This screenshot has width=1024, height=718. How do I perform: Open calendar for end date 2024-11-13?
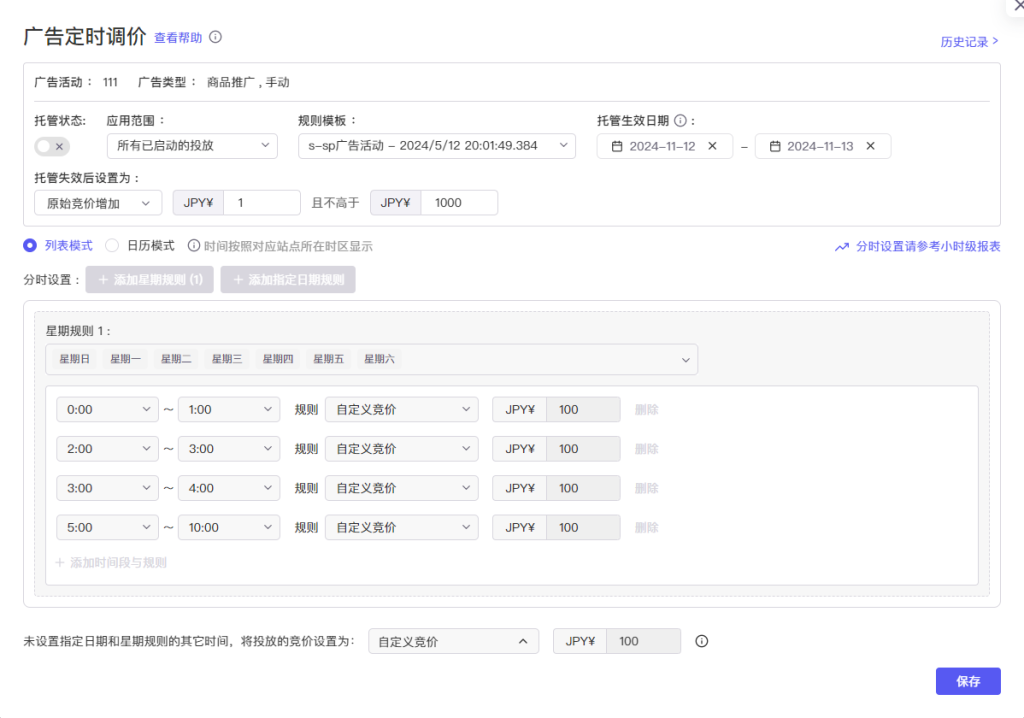click(775, 146)
